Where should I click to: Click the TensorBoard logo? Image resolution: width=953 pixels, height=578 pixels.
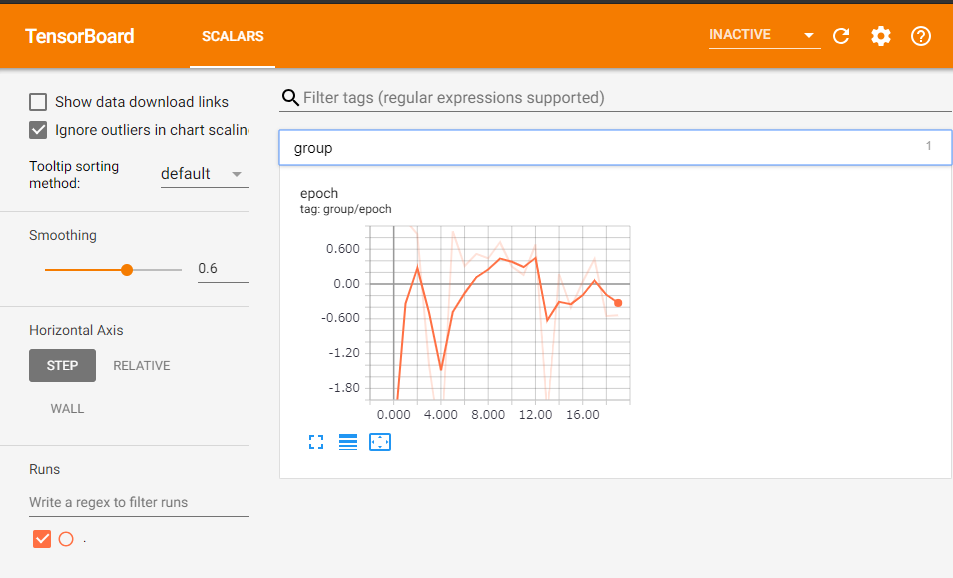80,36
